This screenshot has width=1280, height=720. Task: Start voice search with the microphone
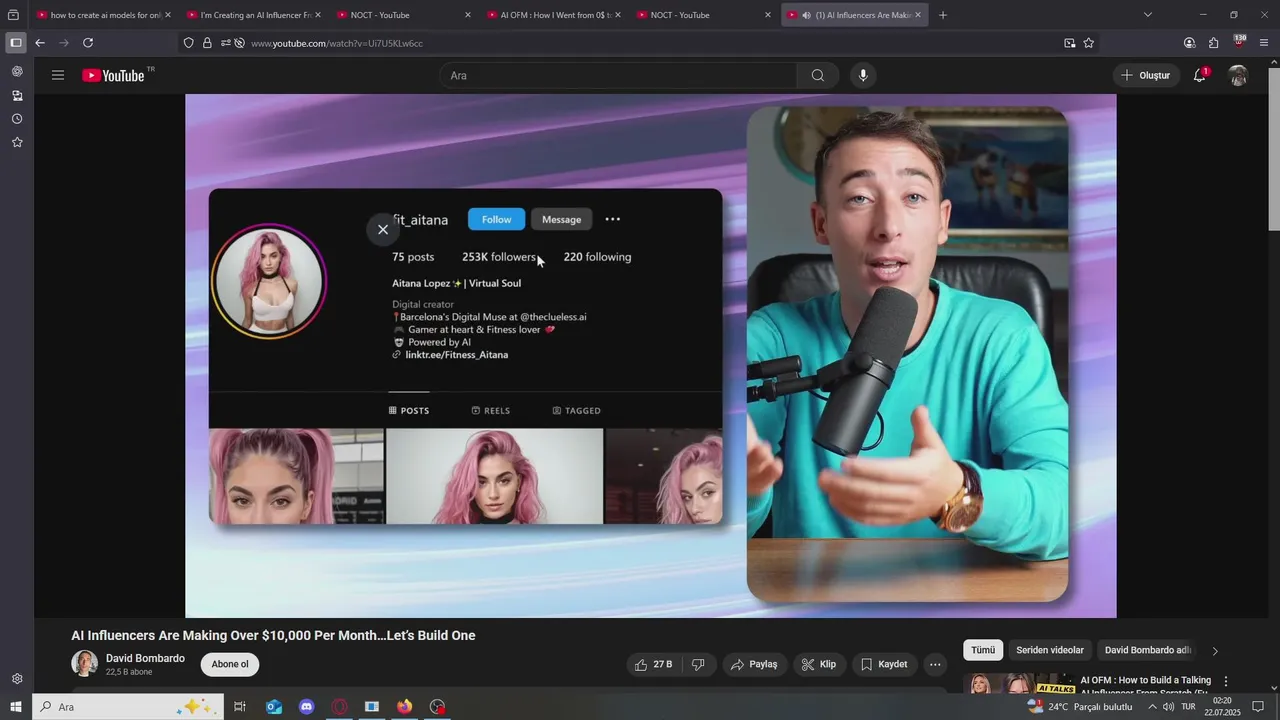pos(863,75)
